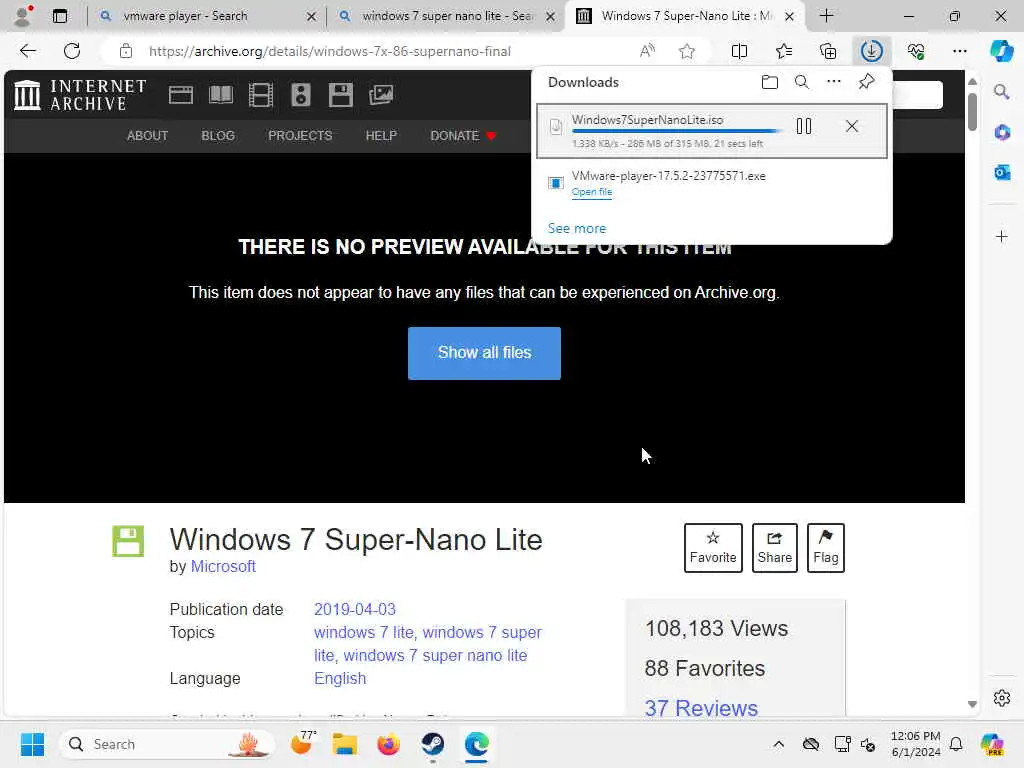This screenshot has height=768, width=1024.
Task: View site information lock icon
Action: pyautogui.click(x=126, y=51)
